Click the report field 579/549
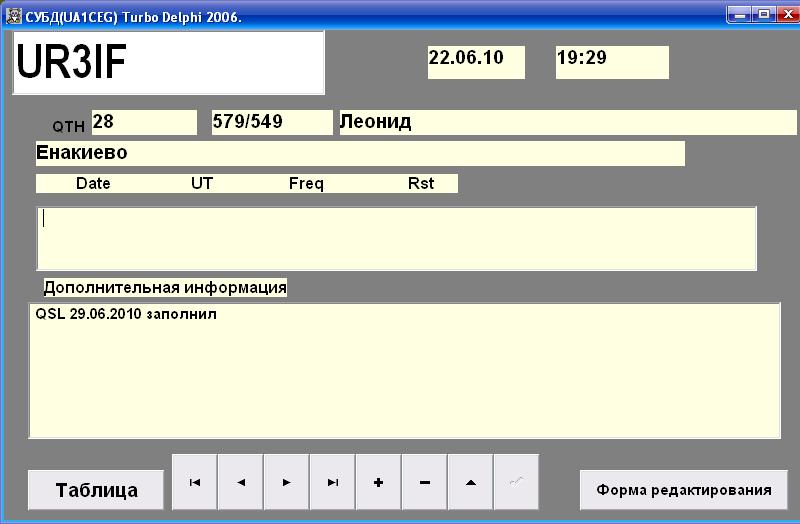Image resolution: width=800 pixels, height=524 pixels. point(272,122)
